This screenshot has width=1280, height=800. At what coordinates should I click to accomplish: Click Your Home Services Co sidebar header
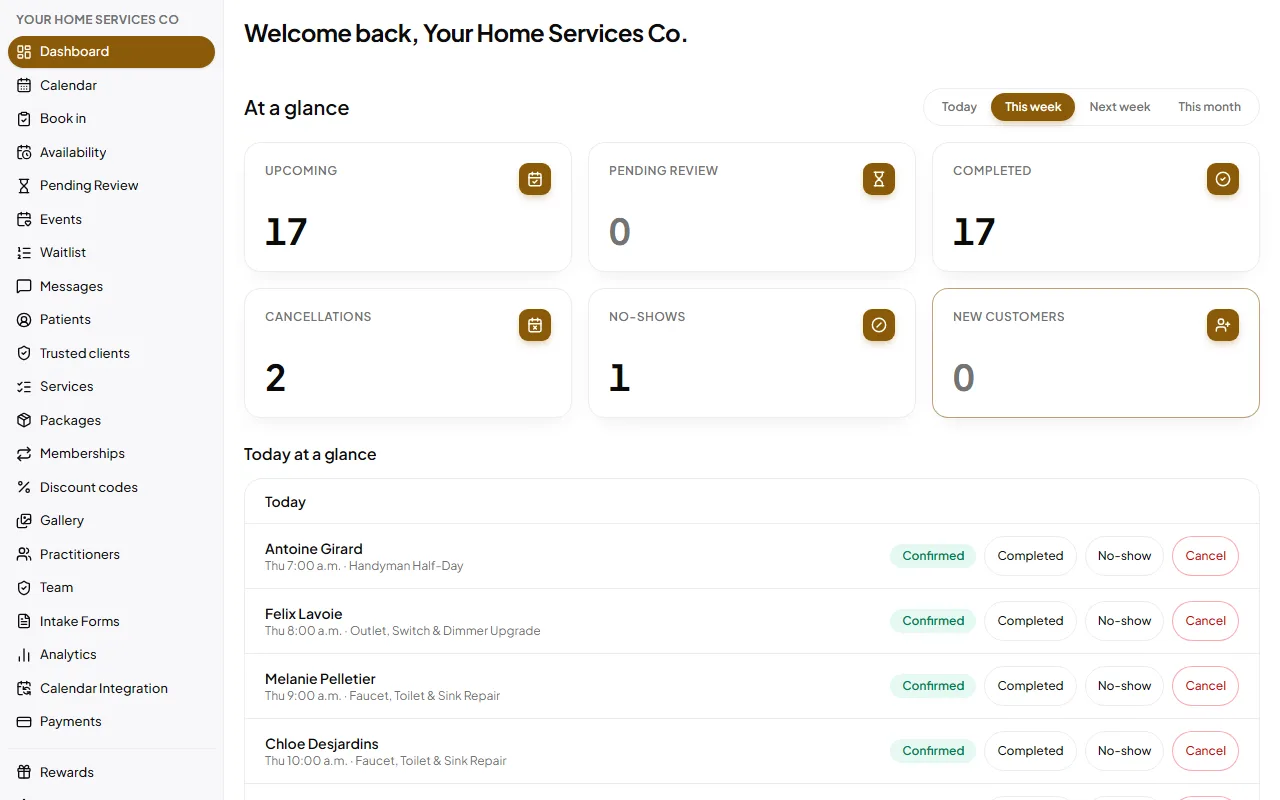[x=97, y=19]
